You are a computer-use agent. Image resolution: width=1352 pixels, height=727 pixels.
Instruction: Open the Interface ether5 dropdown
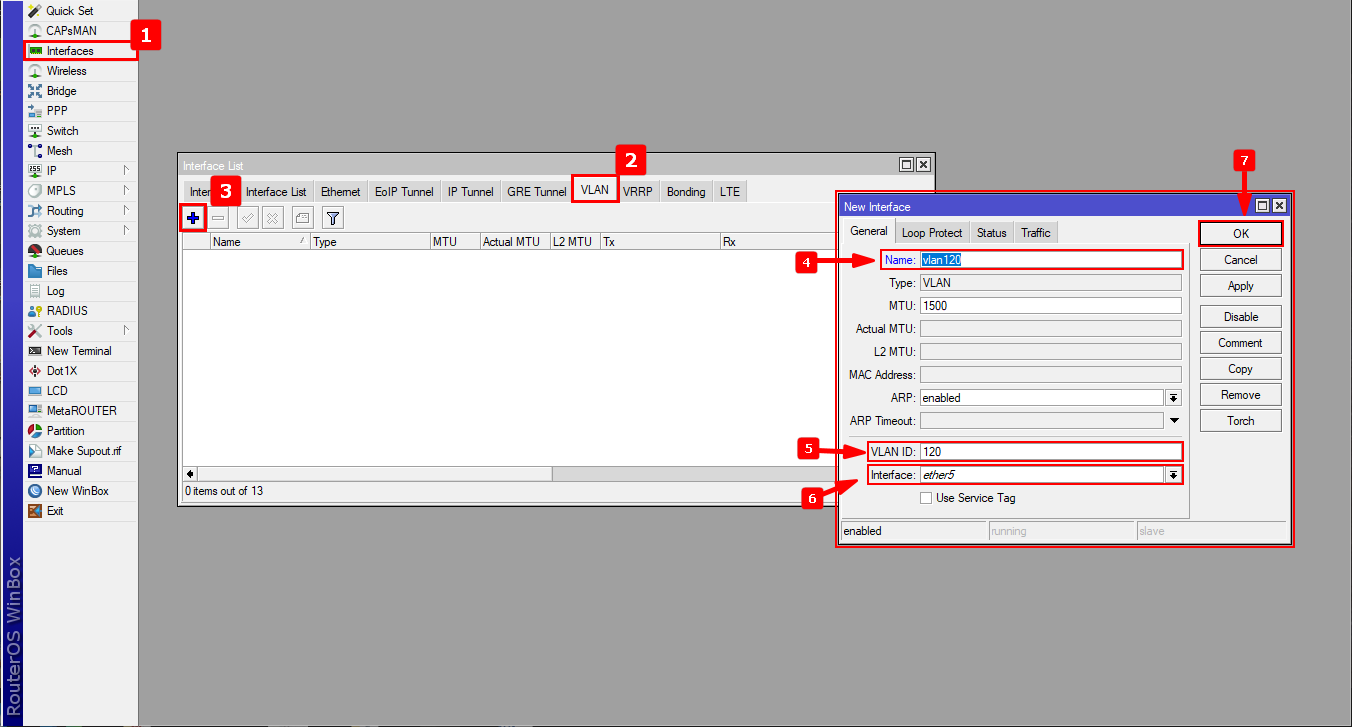pos(1173,475)
